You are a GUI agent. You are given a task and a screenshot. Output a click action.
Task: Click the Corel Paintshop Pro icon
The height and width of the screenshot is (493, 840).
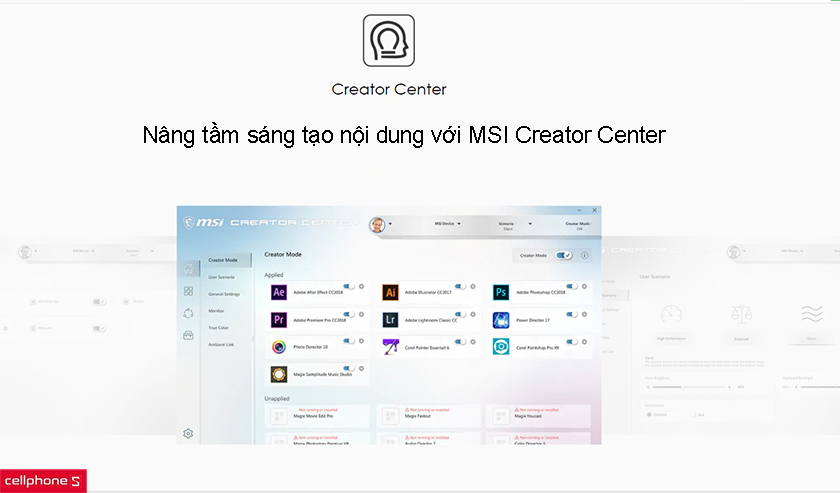tap(501, 347)
